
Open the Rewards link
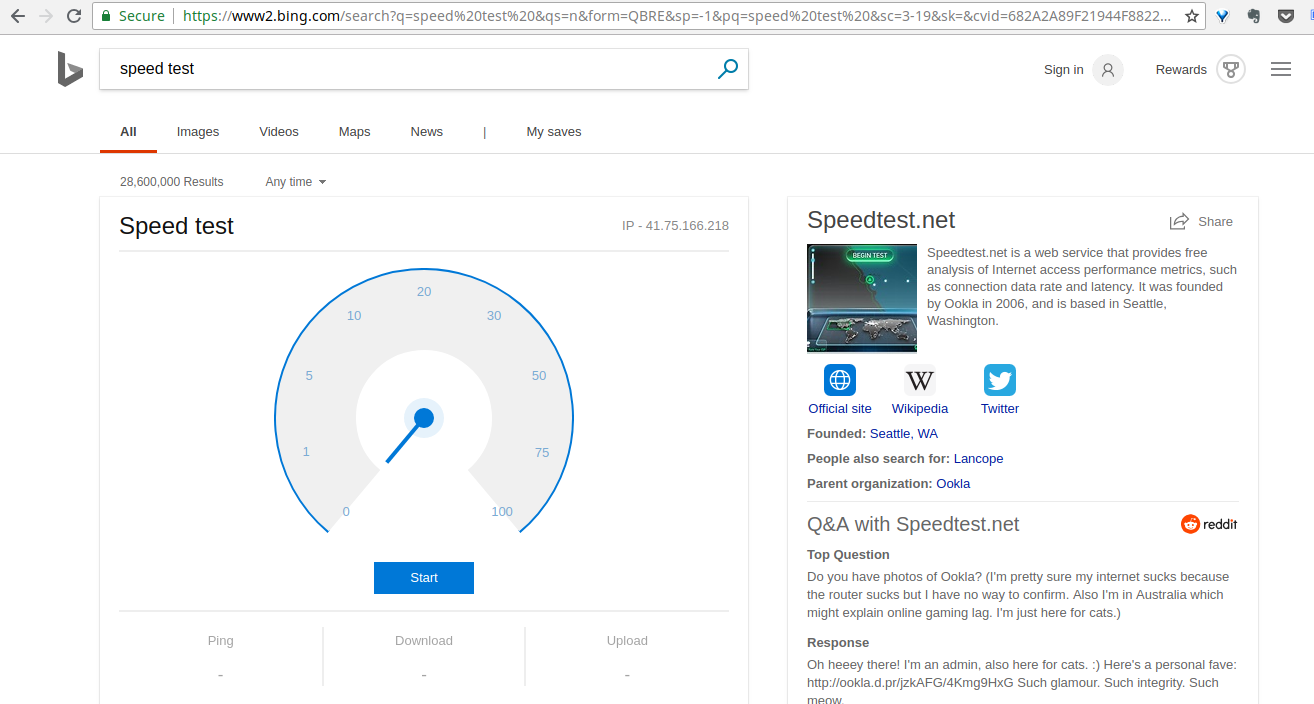[x=1181, y=70]
